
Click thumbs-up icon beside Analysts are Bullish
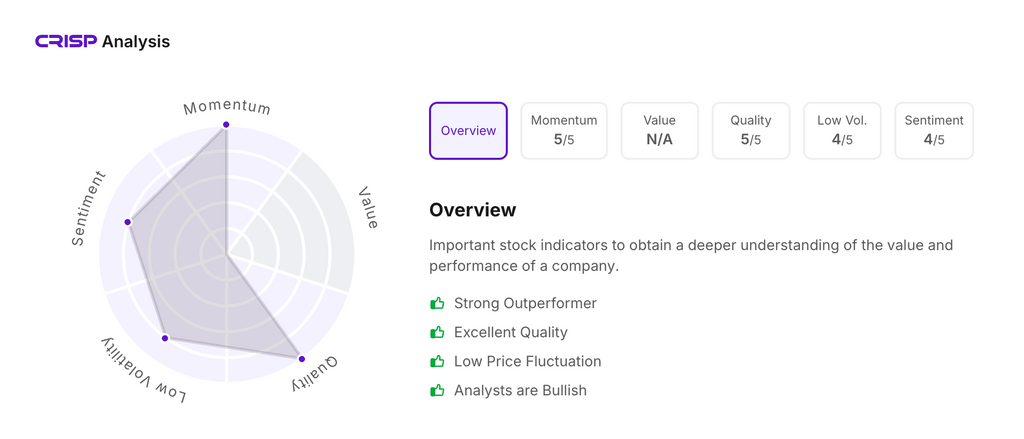[x=437, y=390]
